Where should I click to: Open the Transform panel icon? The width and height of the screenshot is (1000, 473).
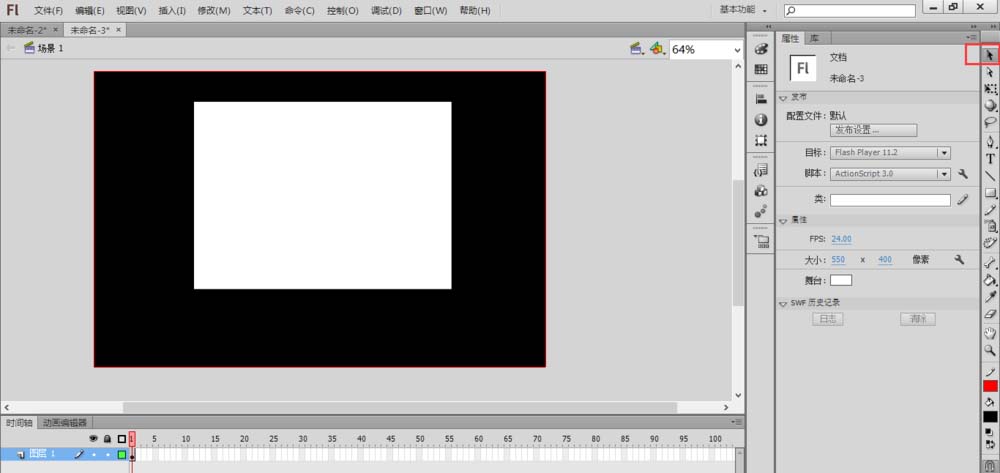761,140
